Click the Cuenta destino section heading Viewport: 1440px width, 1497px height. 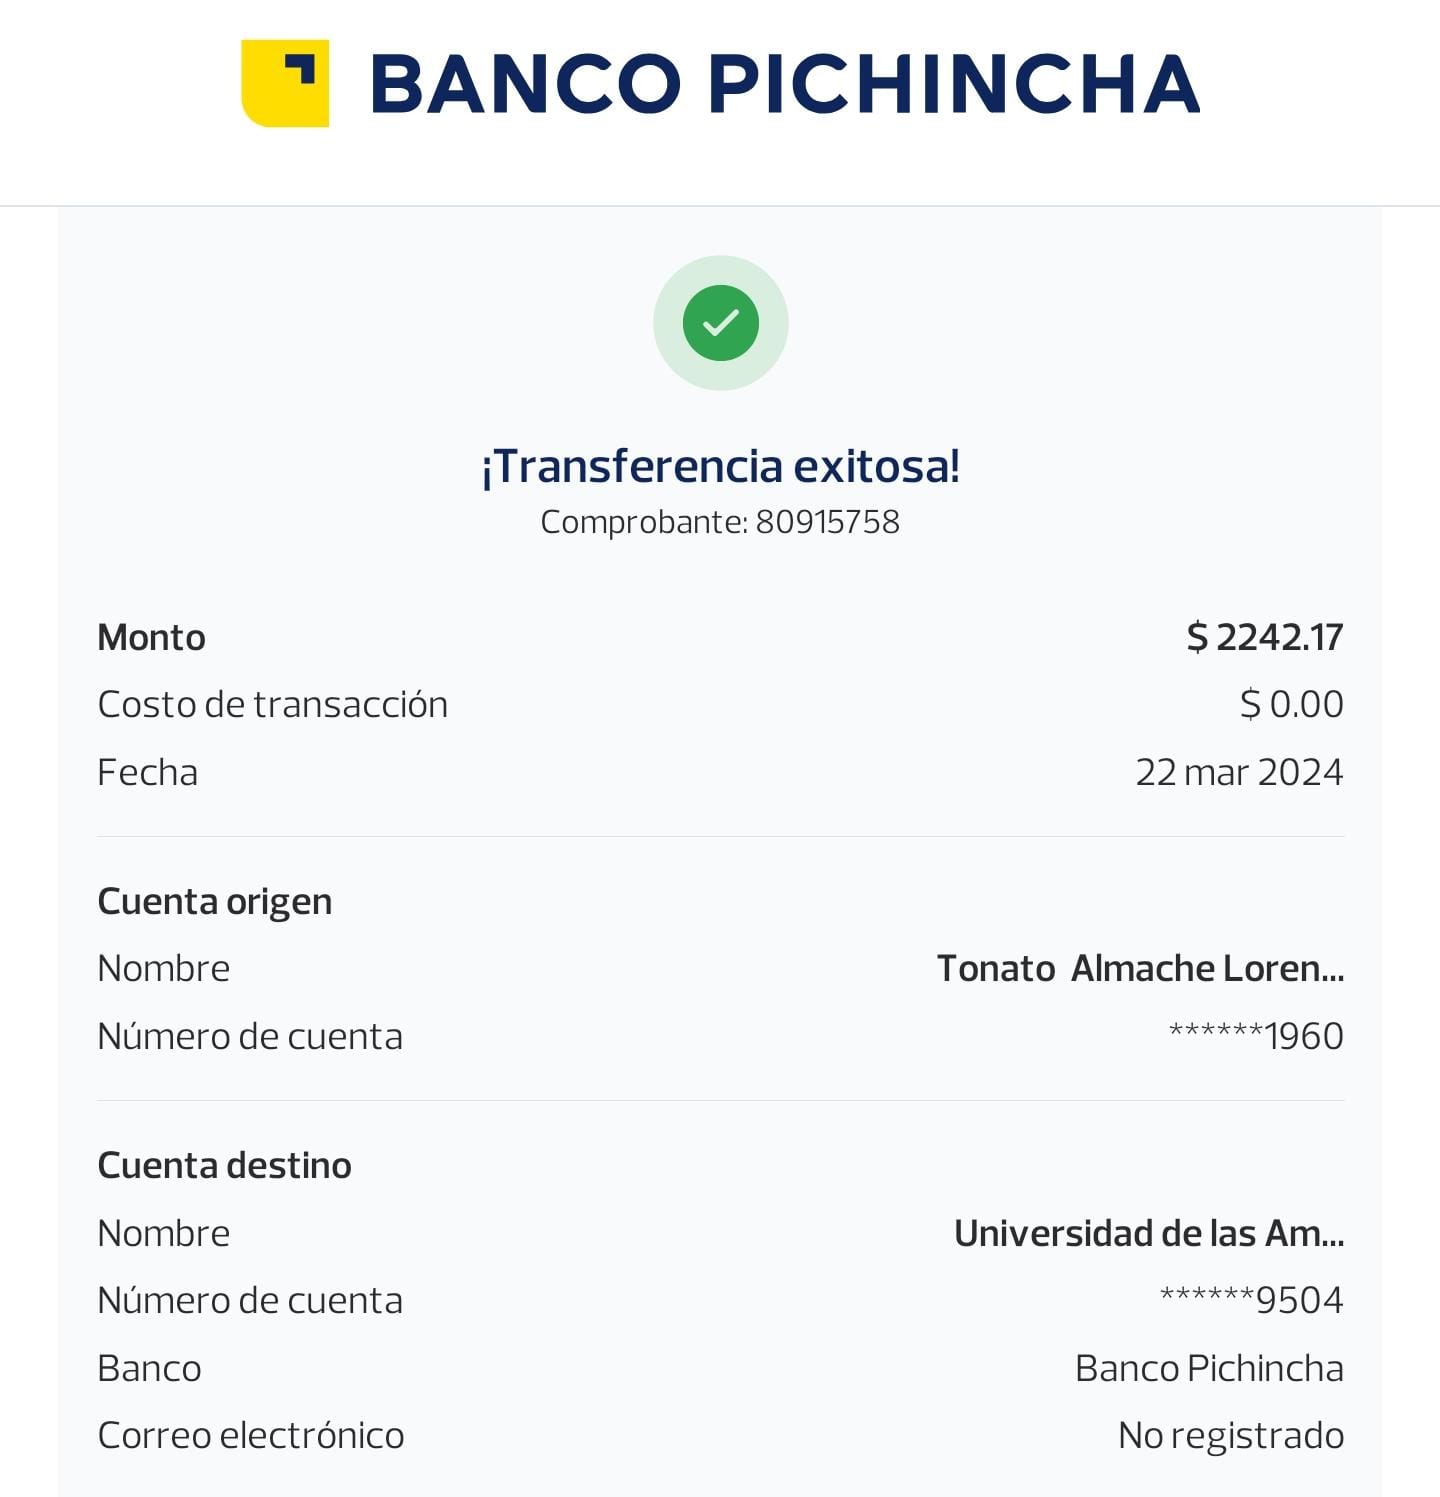(x=224, y=1165)
